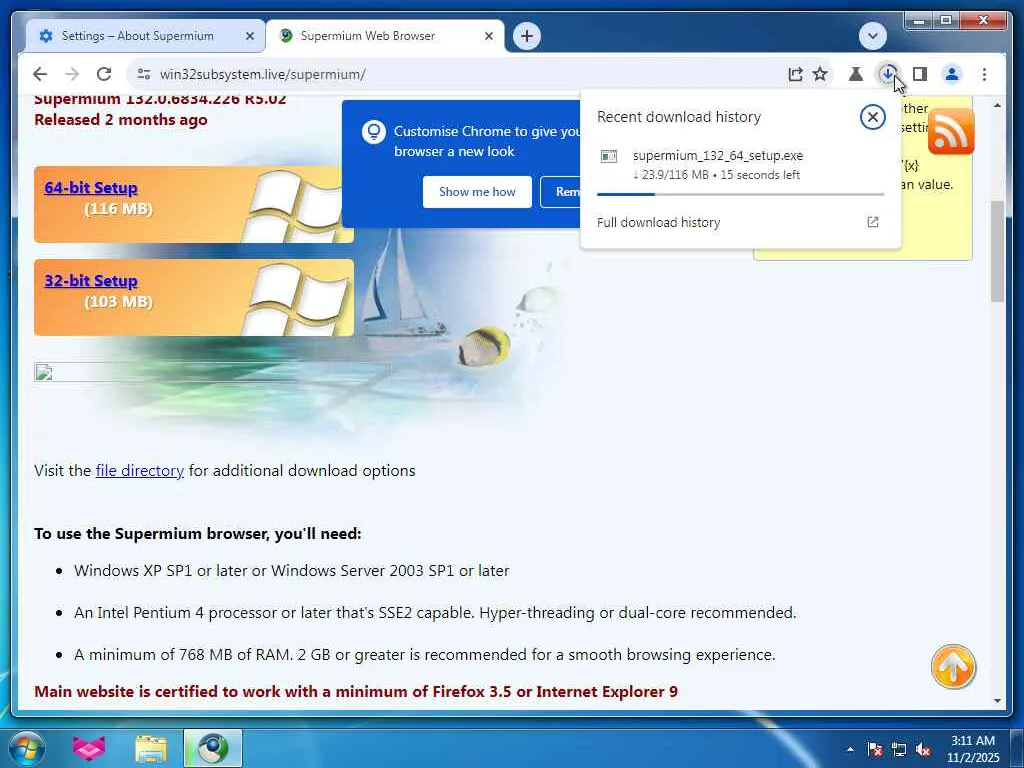Click the setup file icon in downloads
Image resolution: width=1024 pixels, height=768 pixels.
pyautogui.click(x=609, y=156)
